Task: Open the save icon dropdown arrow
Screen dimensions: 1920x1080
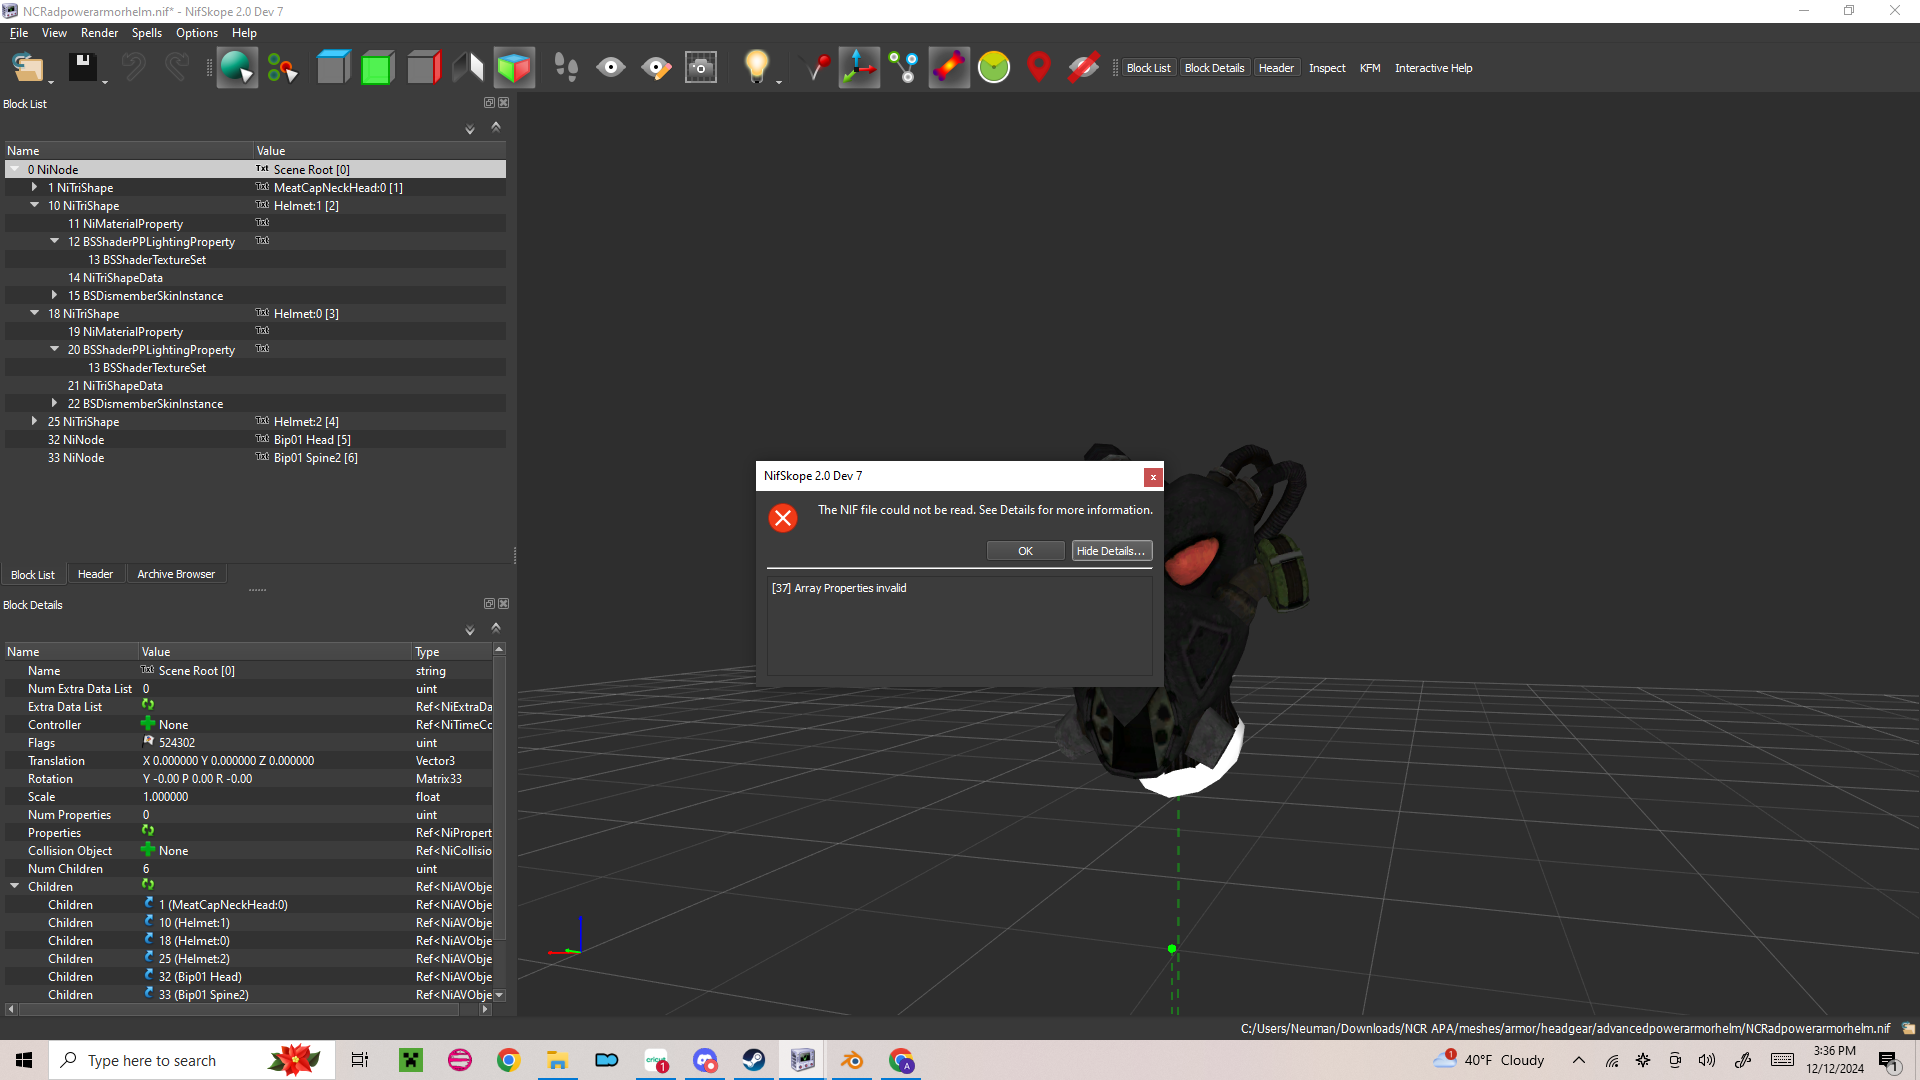Action: coord(105,80)
